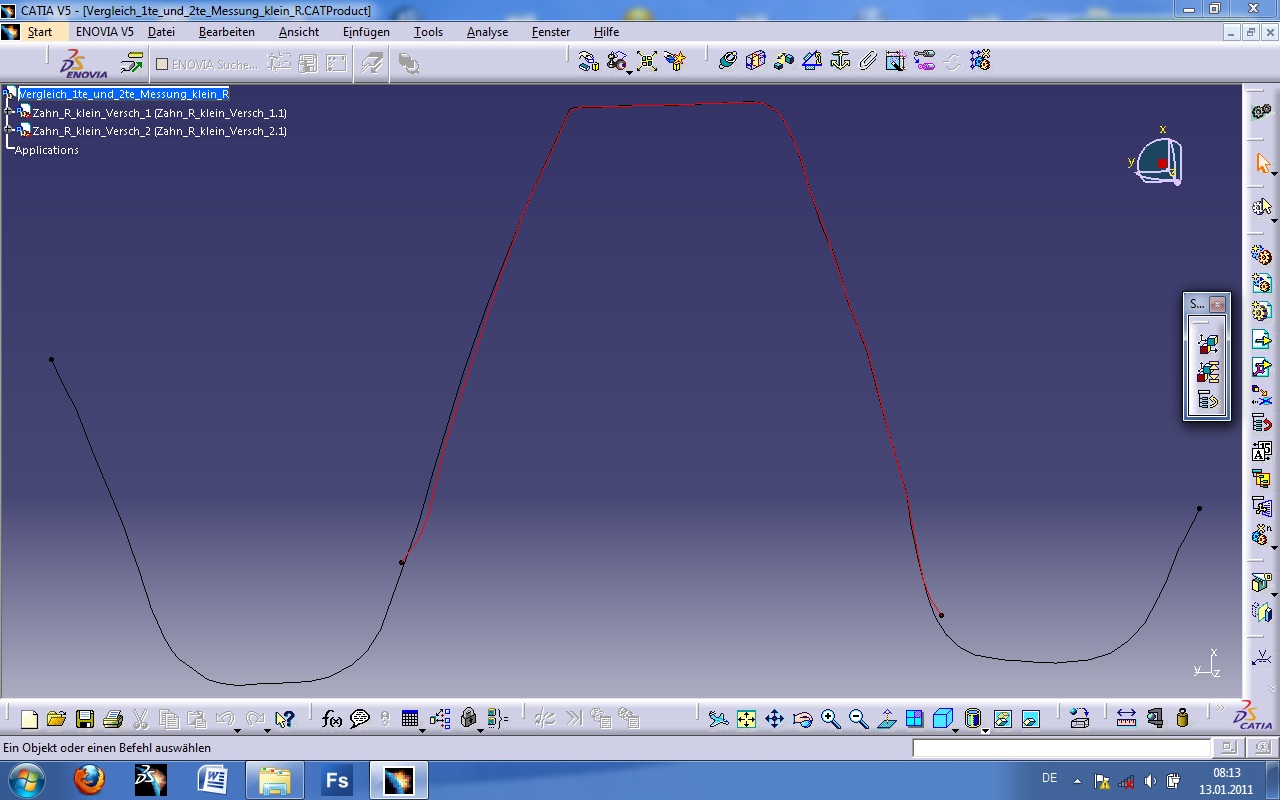Image resolution: width=1280 pixels, height=800 pixels.
Task: Open the shading view mode dropdown arrow
Action: 986,730
